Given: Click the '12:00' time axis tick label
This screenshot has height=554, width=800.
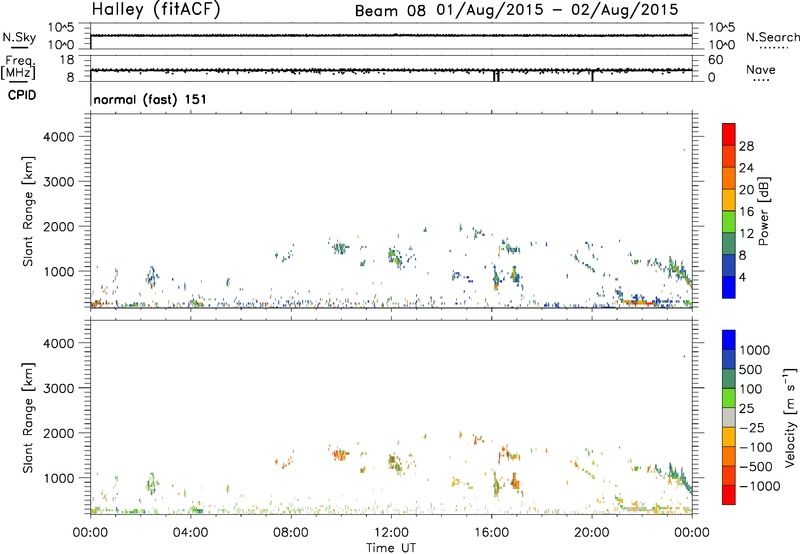Looking at the screenshot, I should (x=391, y=533).
